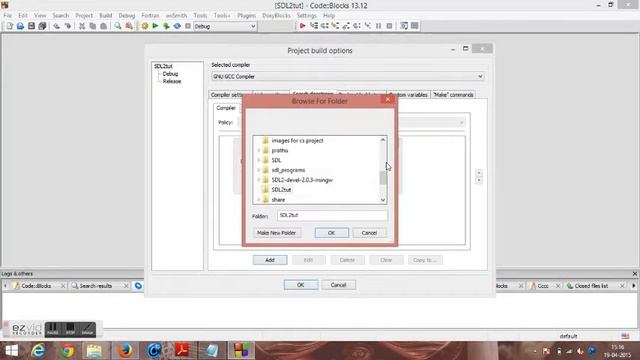Click the Step out debug icon
The height and width of the screenshot is (360, 640).
click(x=346, y=26)
